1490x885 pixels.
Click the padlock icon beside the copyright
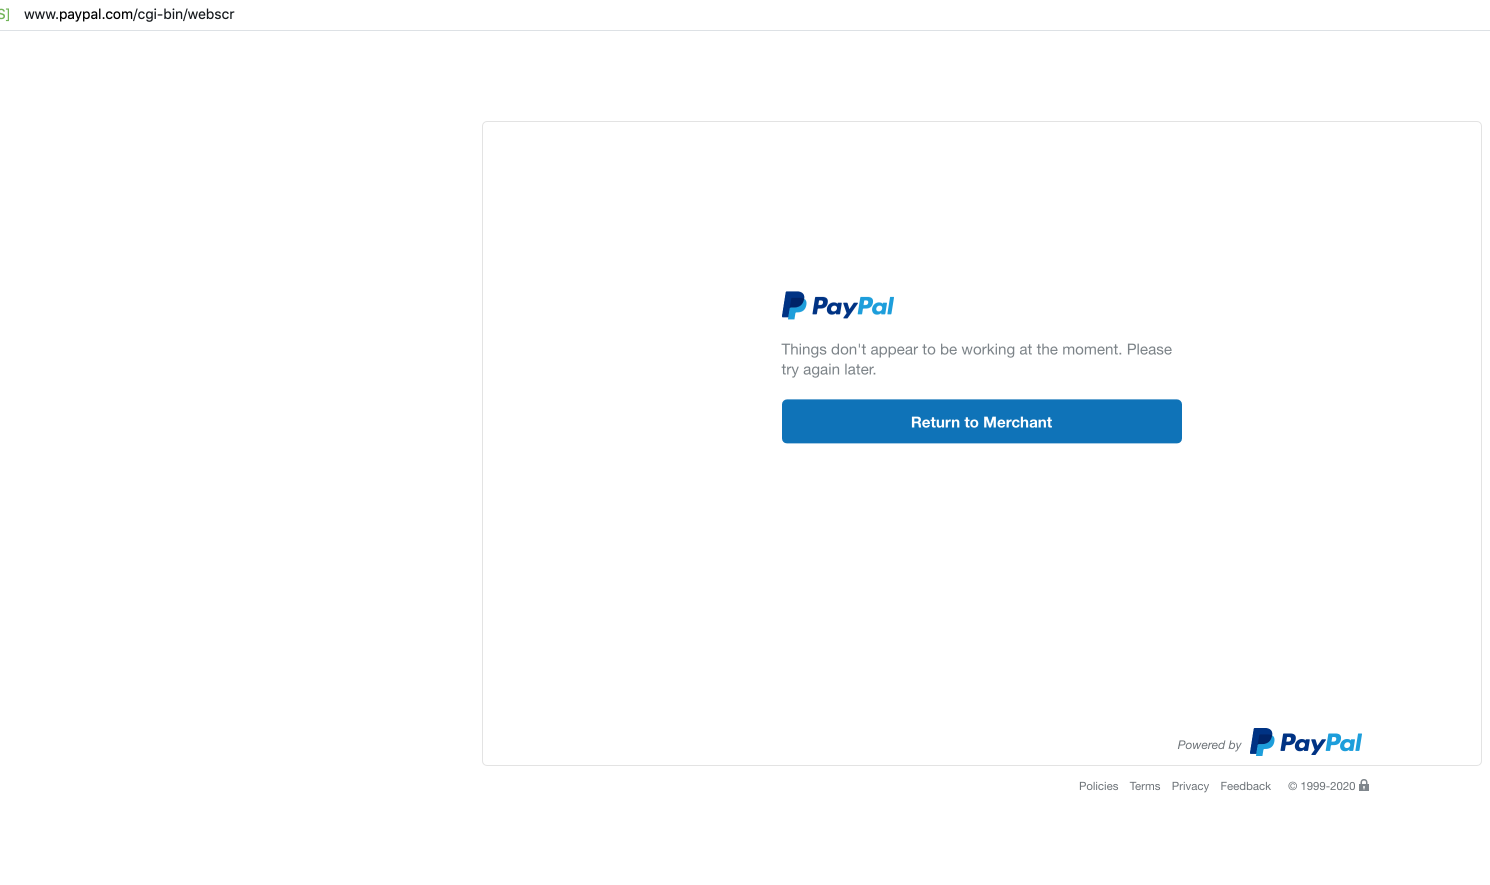[1364, 785]
